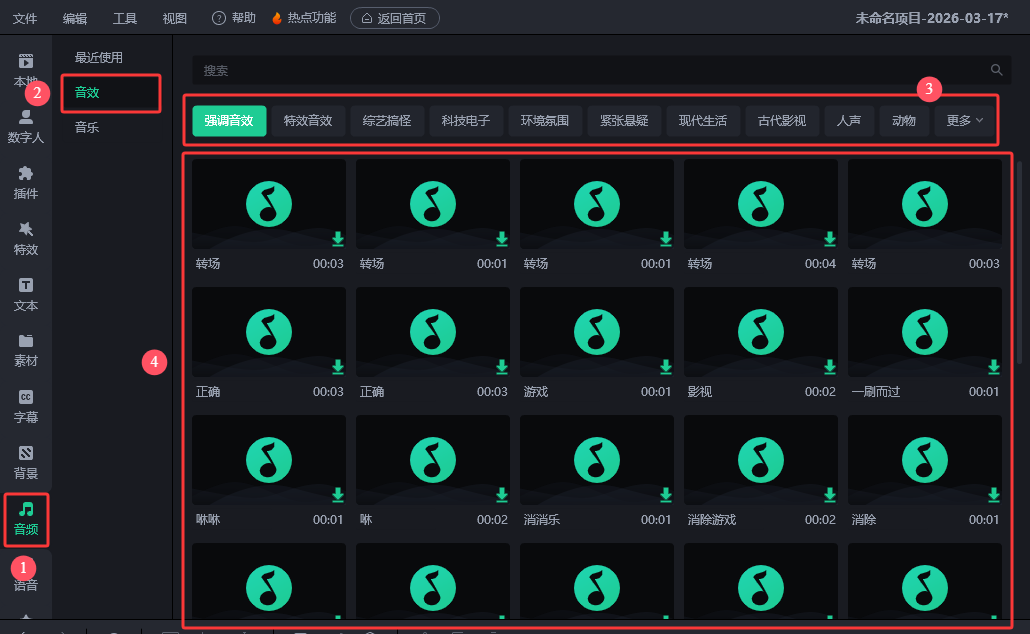
Task: Select the 消消乐 sound effect thumbnail
Action: point(596,460)
